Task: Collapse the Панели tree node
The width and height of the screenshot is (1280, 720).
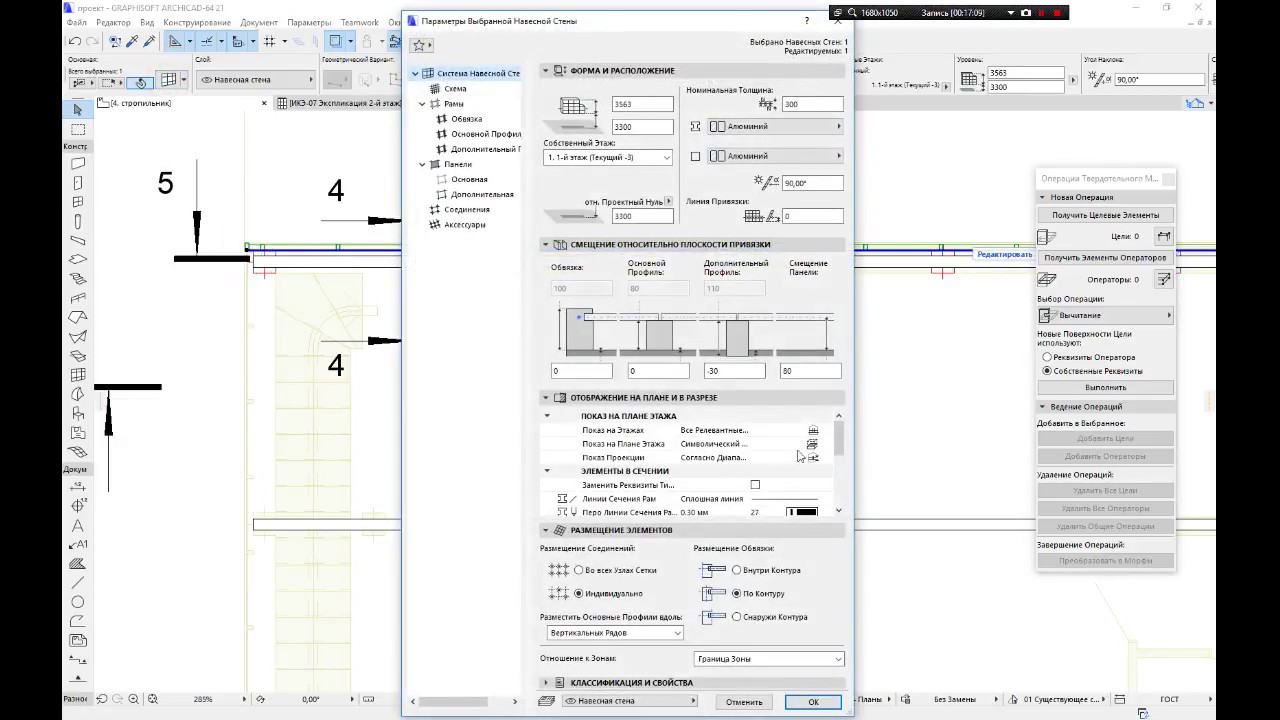Action: point(423,165)
